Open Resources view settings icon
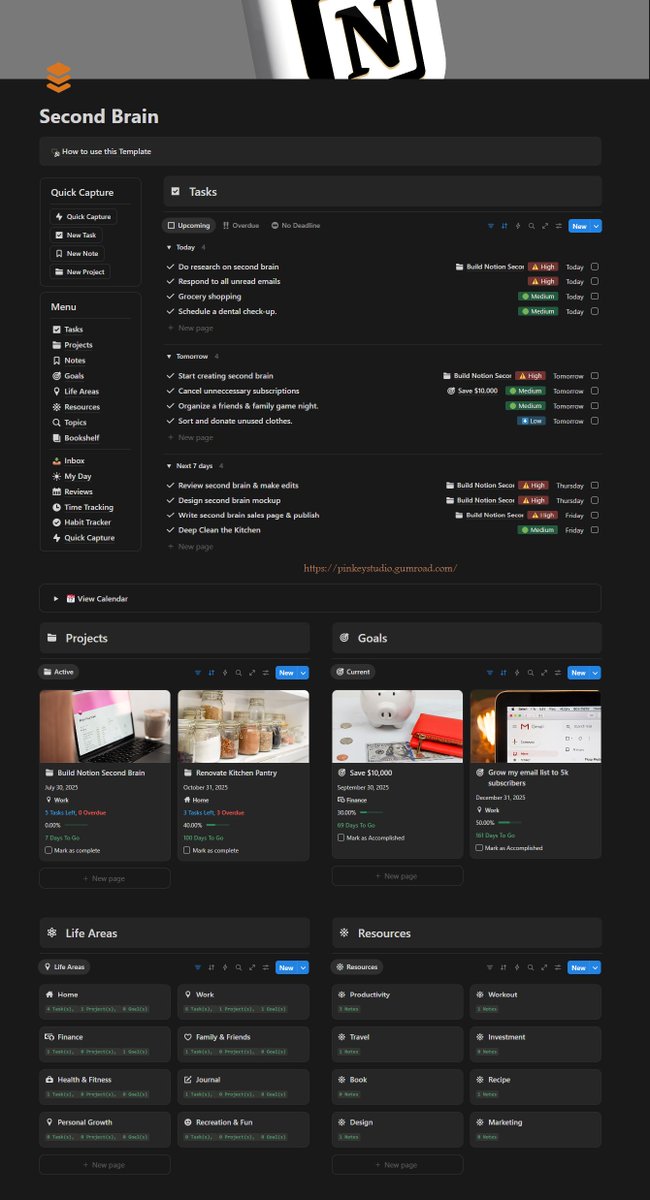650x1200 pixels. (558, 968)
